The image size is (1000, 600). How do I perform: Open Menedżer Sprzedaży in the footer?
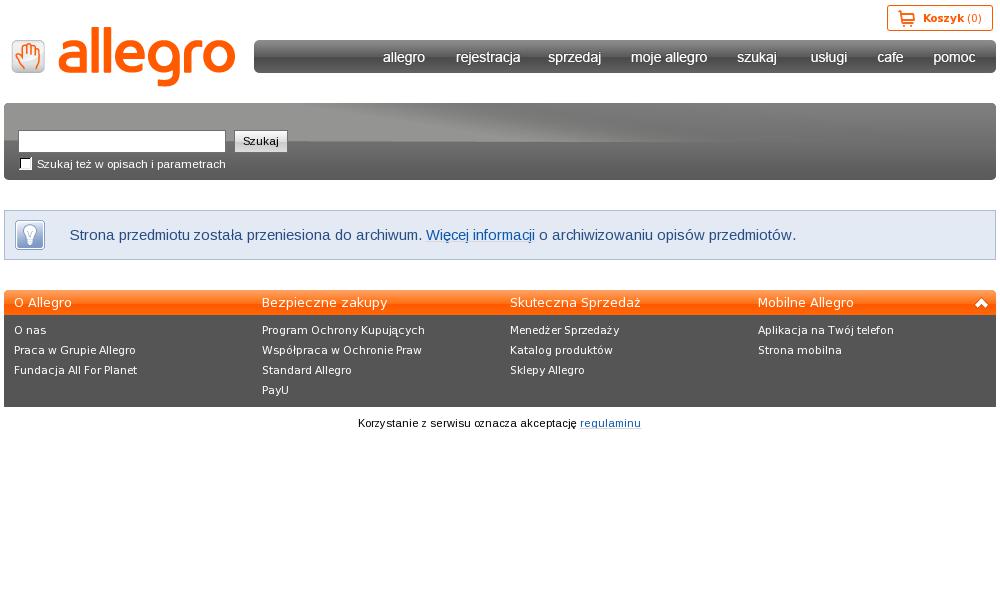564,330
